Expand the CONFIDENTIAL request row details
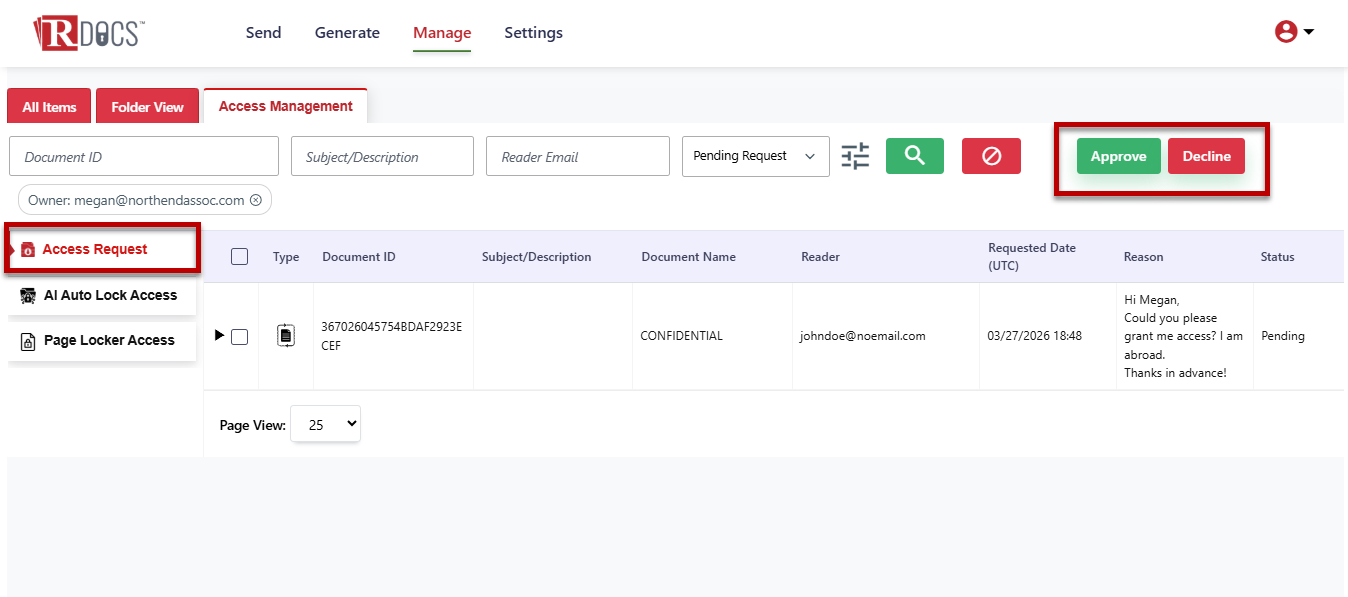This screenshot has height=597, width=1348. click(x=220, y=335)
